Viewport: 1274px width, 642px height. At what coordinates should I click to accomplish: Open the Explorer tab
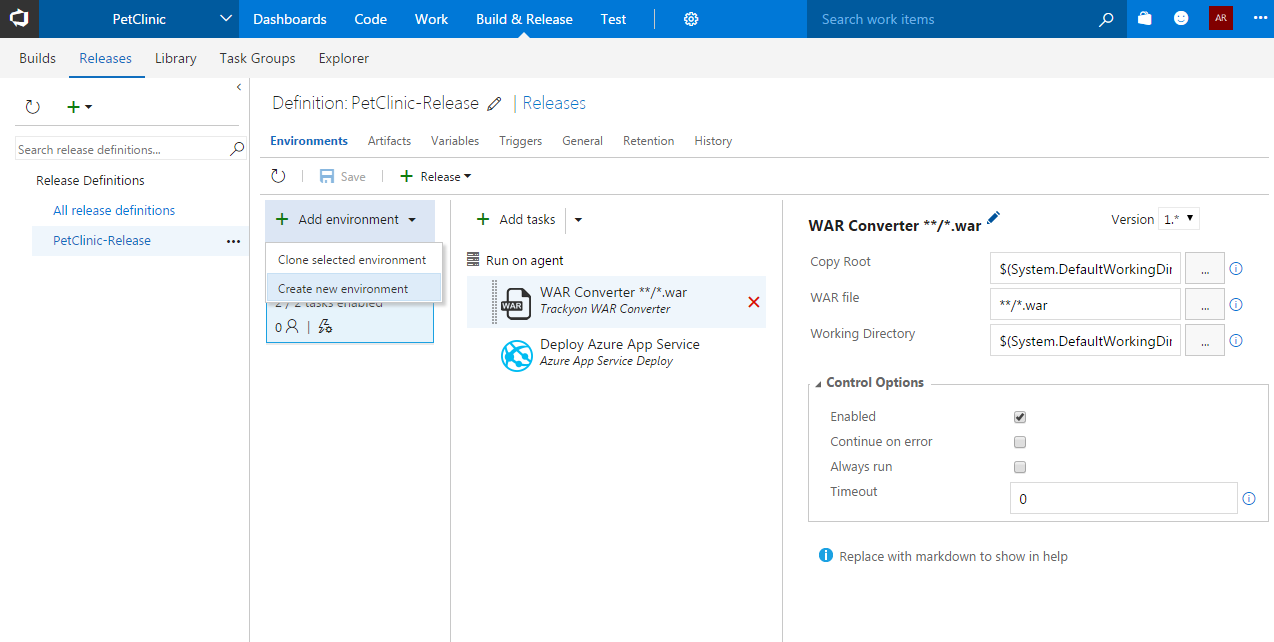(x=344, y=58)
